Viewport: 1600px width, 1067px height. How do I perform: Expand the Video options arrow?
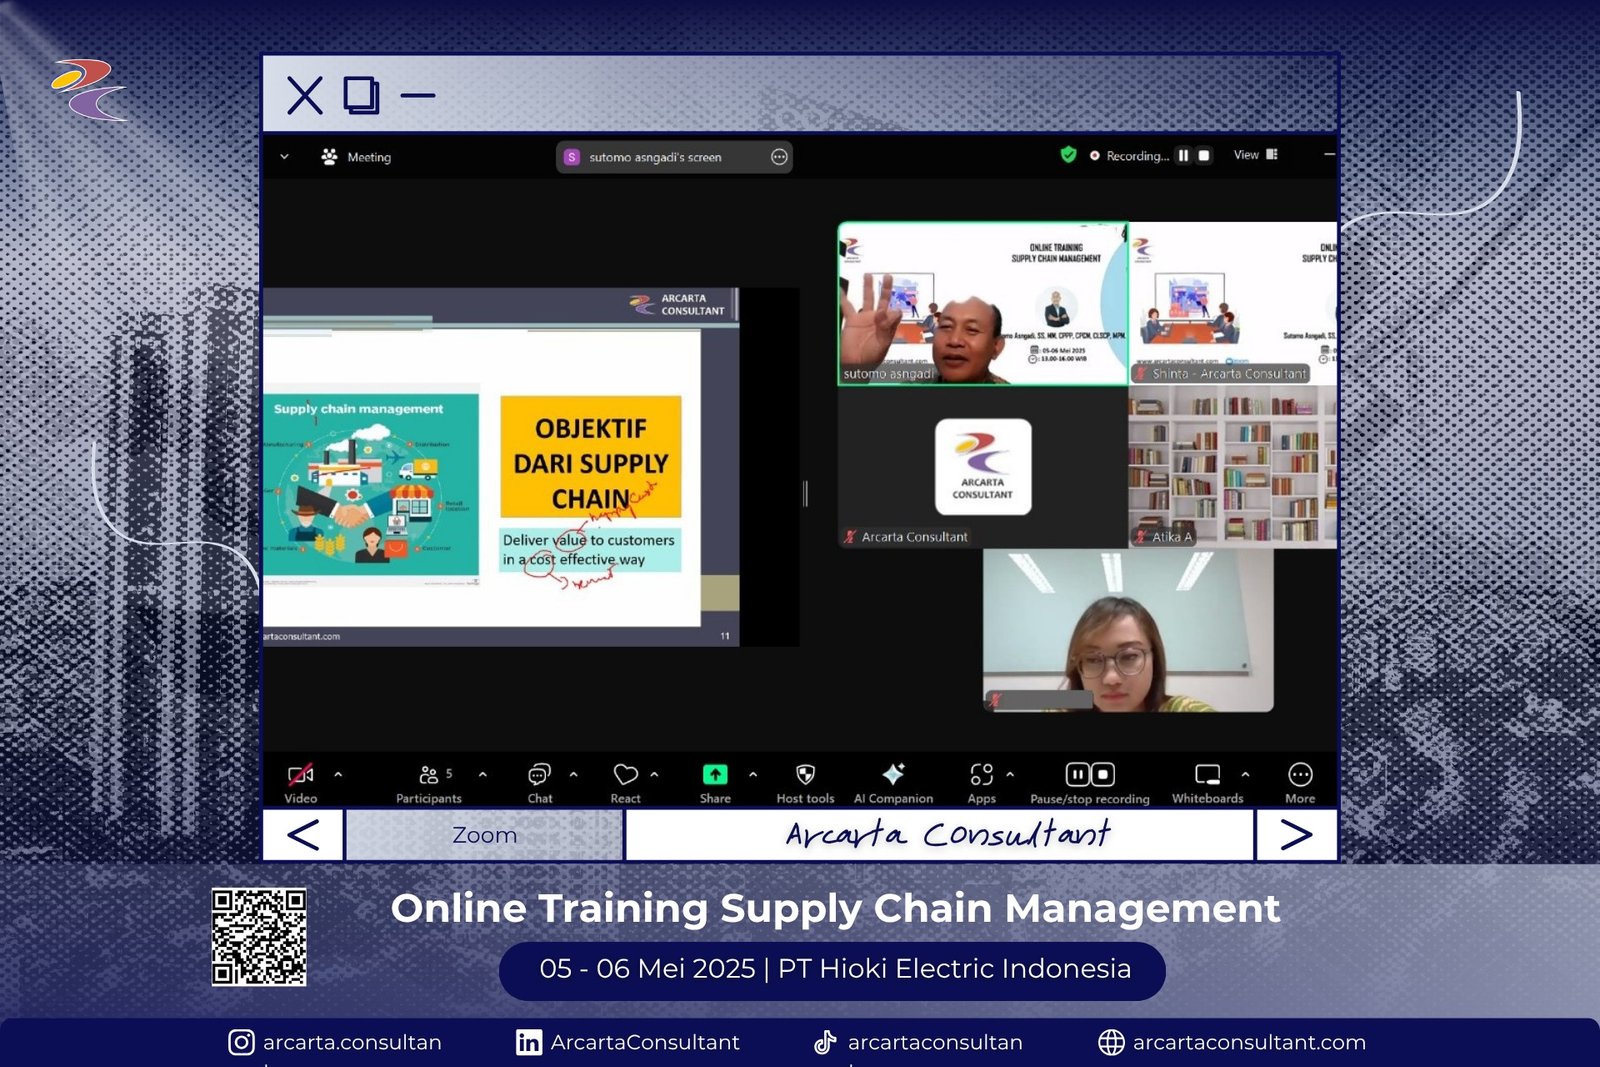(338, 774)
